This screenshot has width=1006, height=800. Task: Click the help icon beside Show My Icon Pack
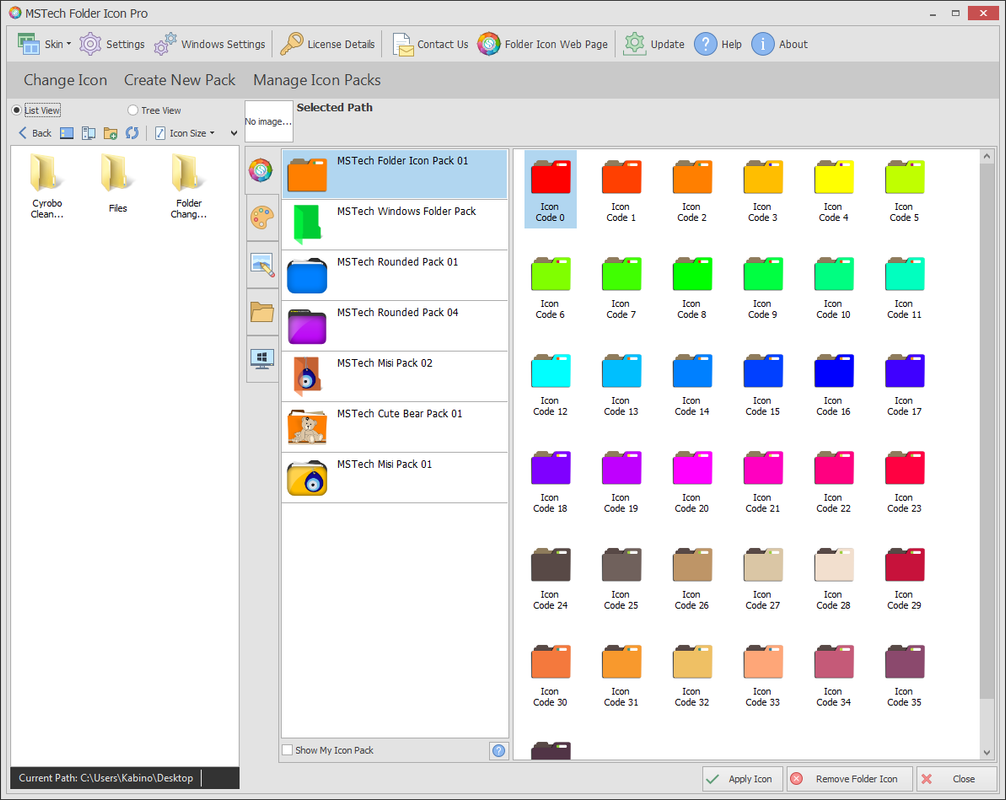pyautogui.click(x=499, y=751)
